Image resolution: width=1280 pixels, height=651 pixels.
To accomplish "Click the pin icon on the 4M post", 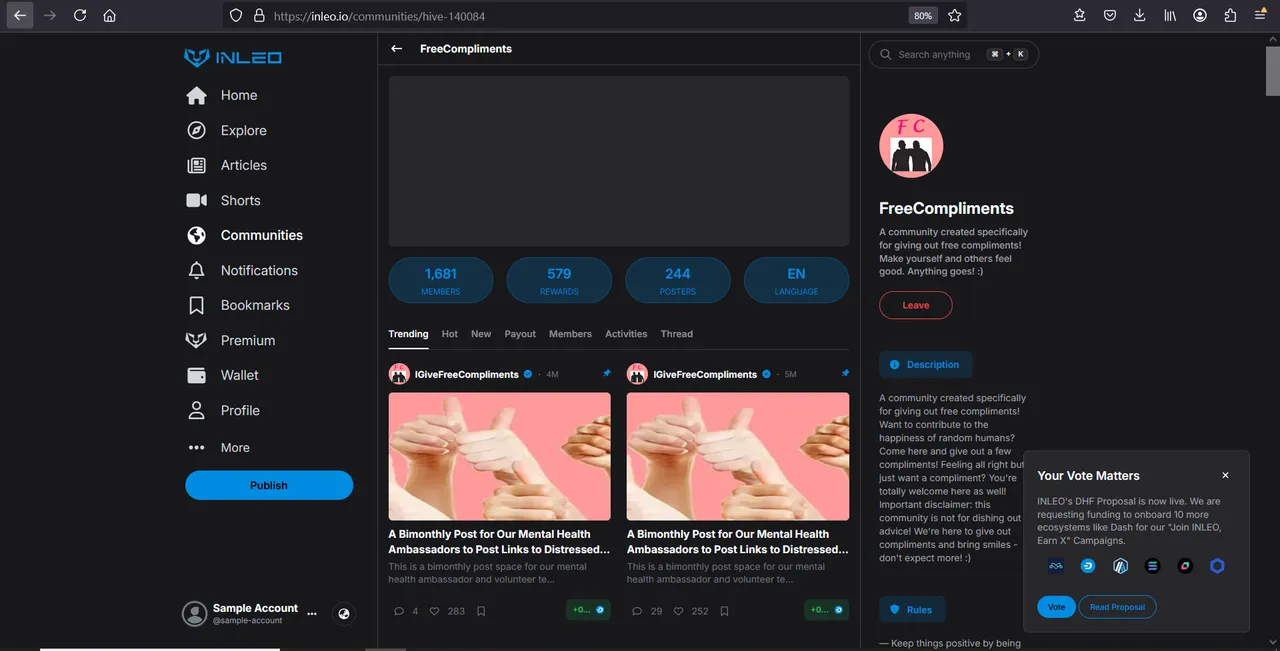I will pyautogui.click(x=607, y=373).
